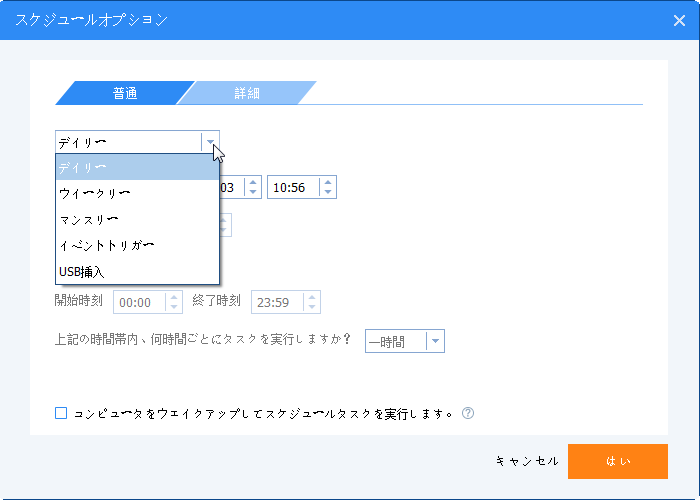This screenshot has height=500, width=700.
Task: Select ウィークリー in the dropdown list
Action: pyautogui.click(x=137, y=193)
